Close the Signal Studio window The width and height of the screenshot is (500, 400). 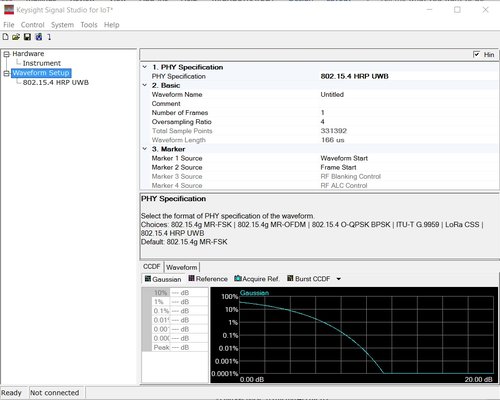(x=485, y=10)
